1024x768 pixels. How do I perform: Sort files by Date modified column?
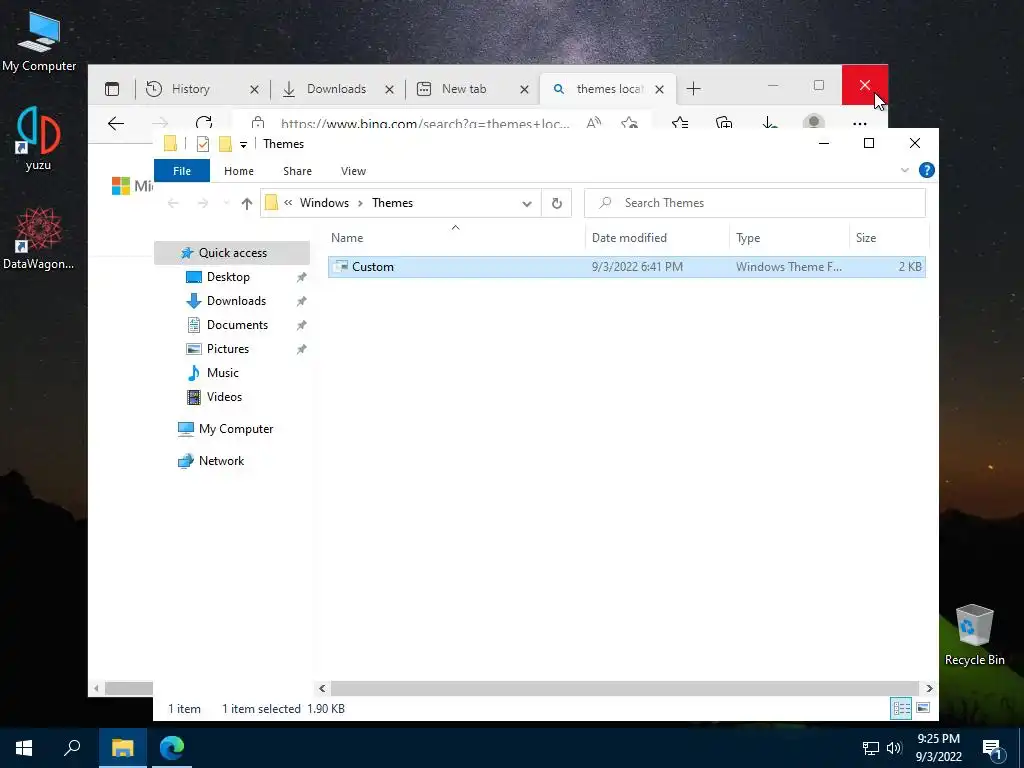click(657, 238)
